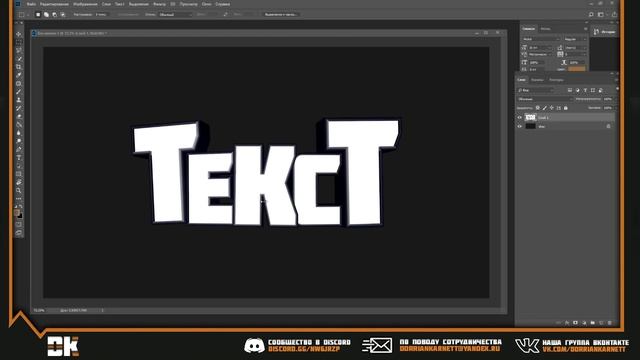The image size is (640, 360).
Task: Open the История panel button
Action: coord(604,32)
